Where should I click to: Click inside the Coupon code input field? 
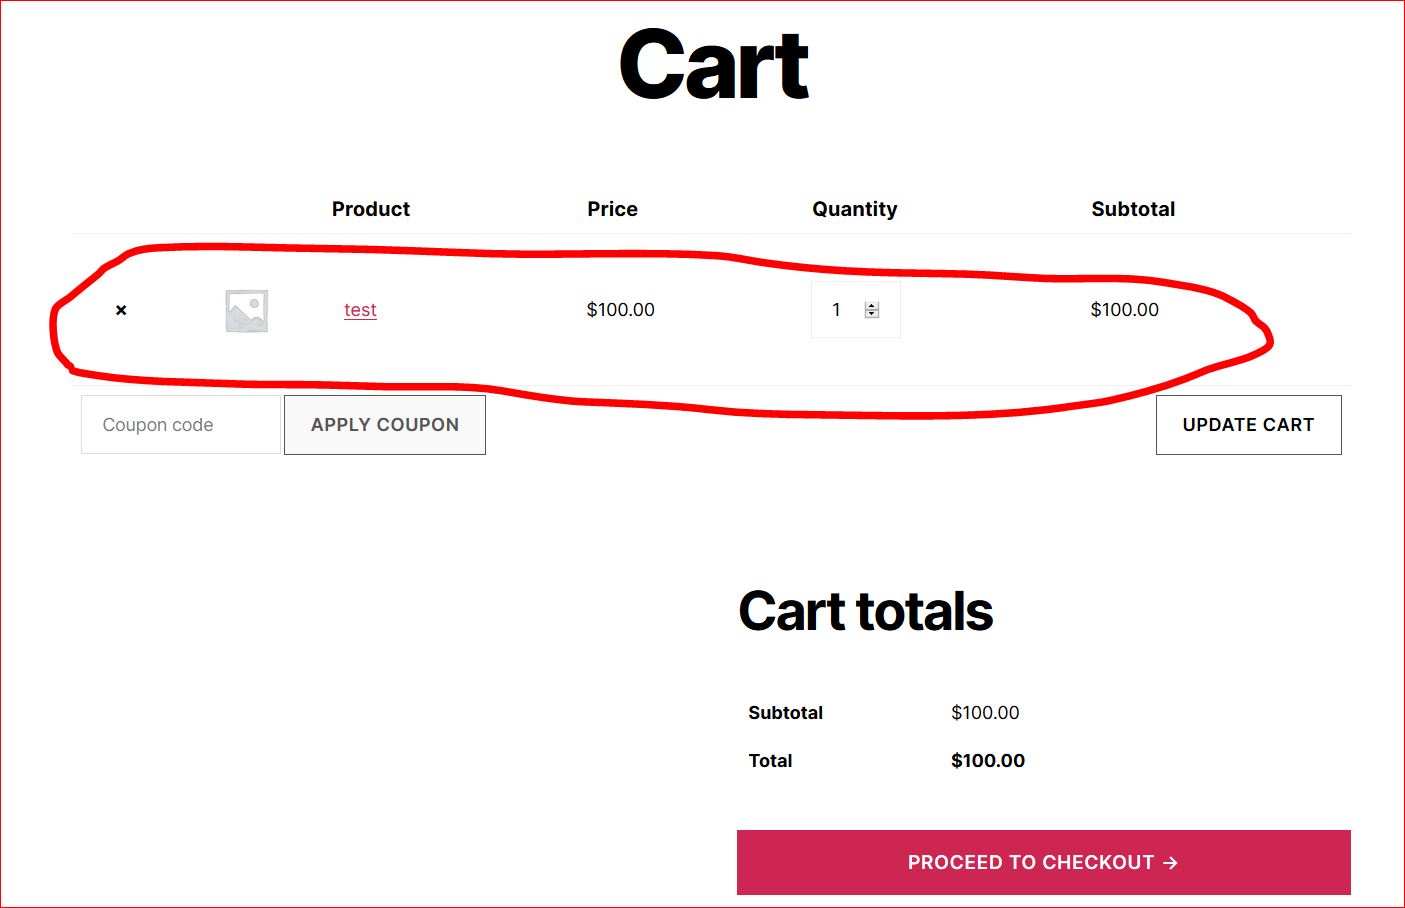tap(180, 424)
